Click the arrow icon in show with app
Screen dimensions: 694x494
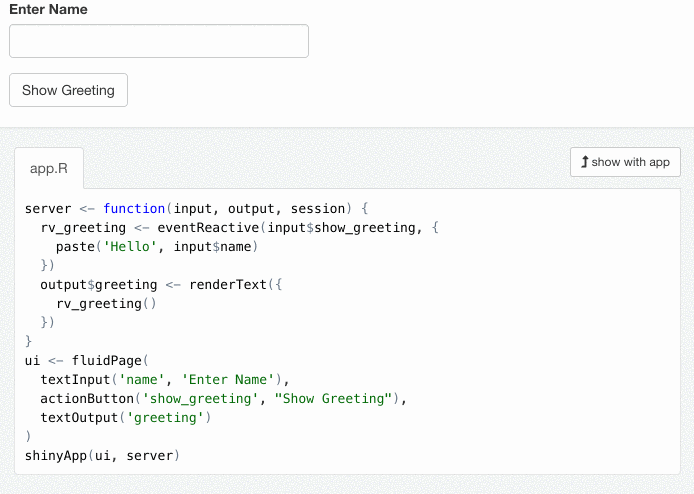point(584,162)
